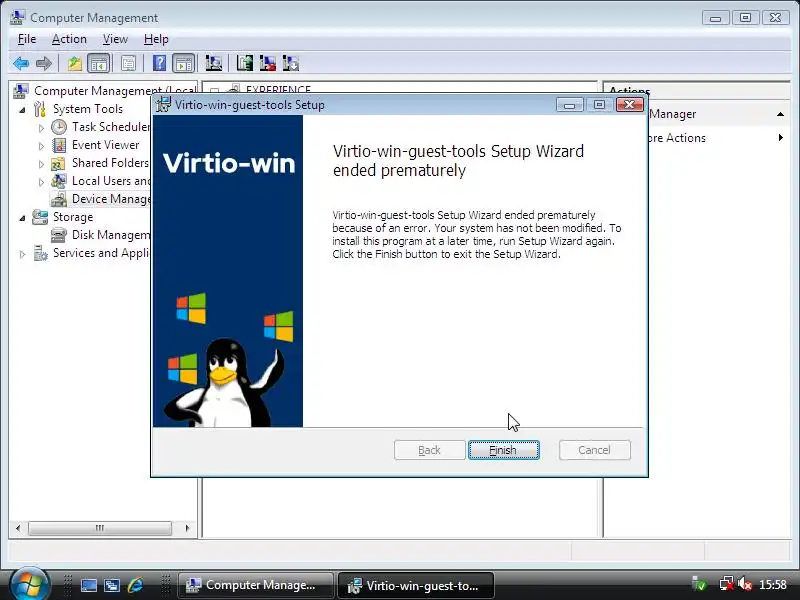Expand the Shared Folders tree node

click(41, 164)
